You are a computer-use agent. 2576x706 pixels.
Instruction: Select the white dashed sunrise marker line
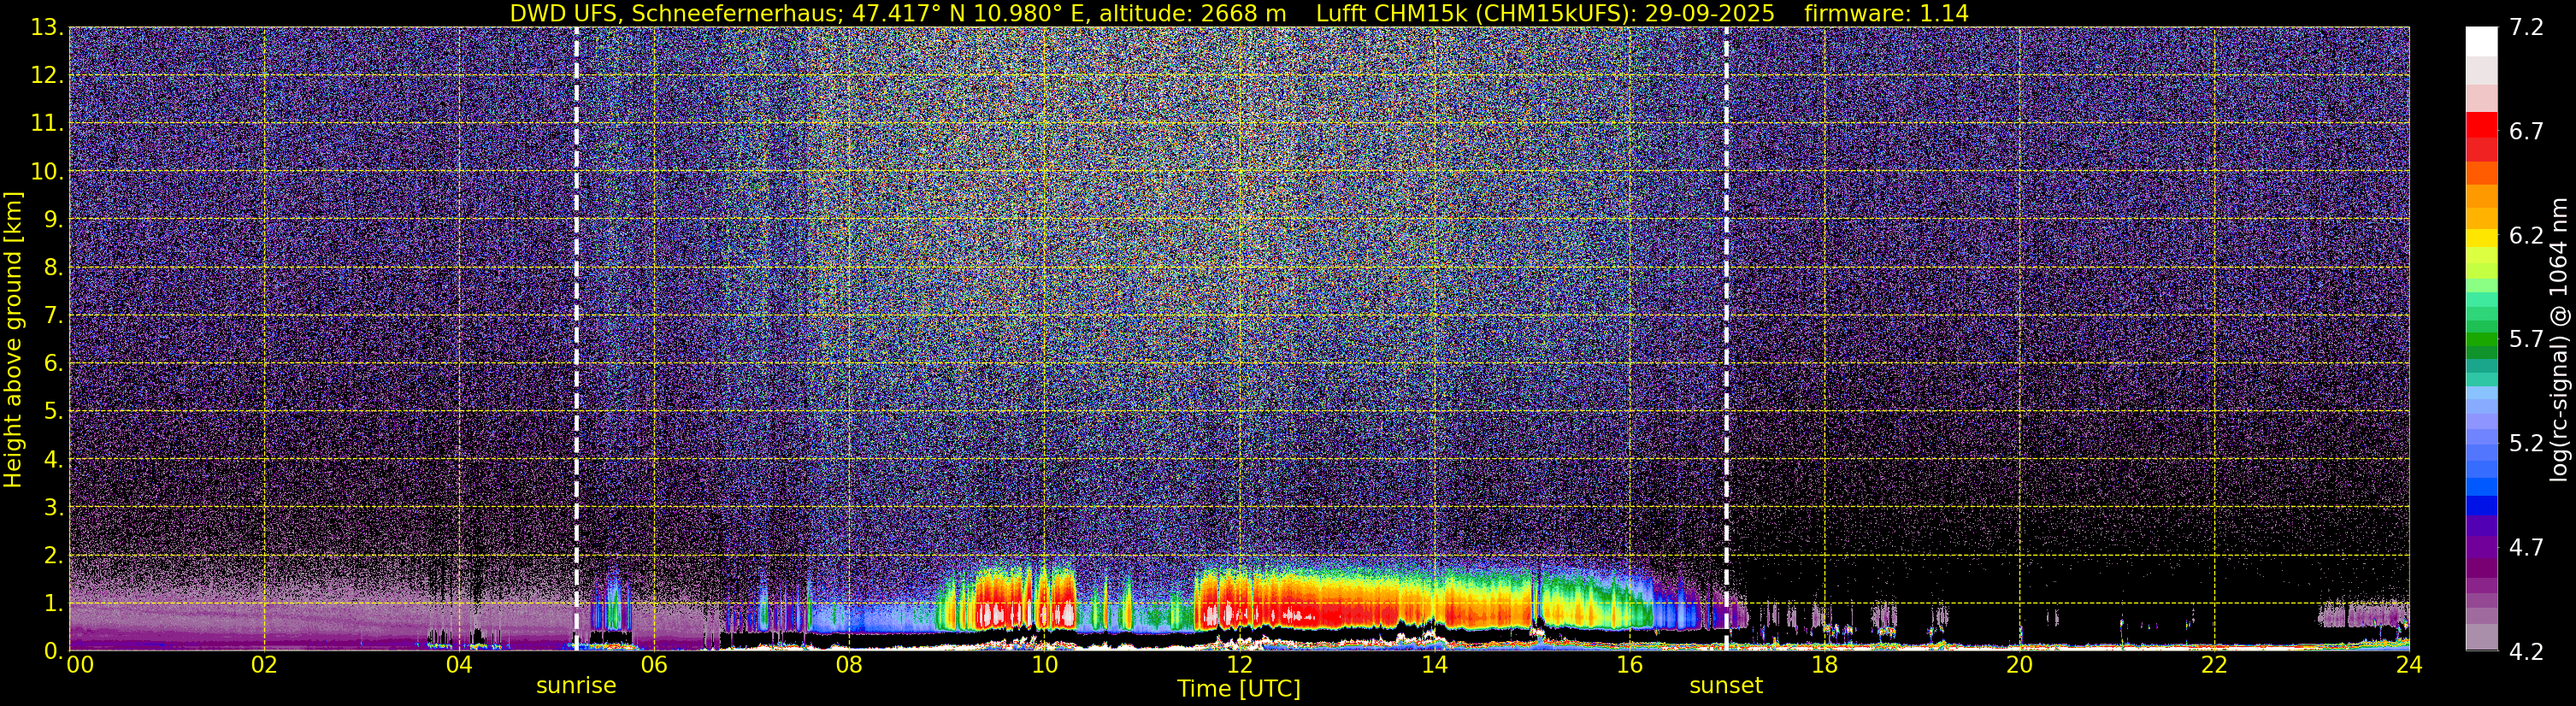point(576,339)
